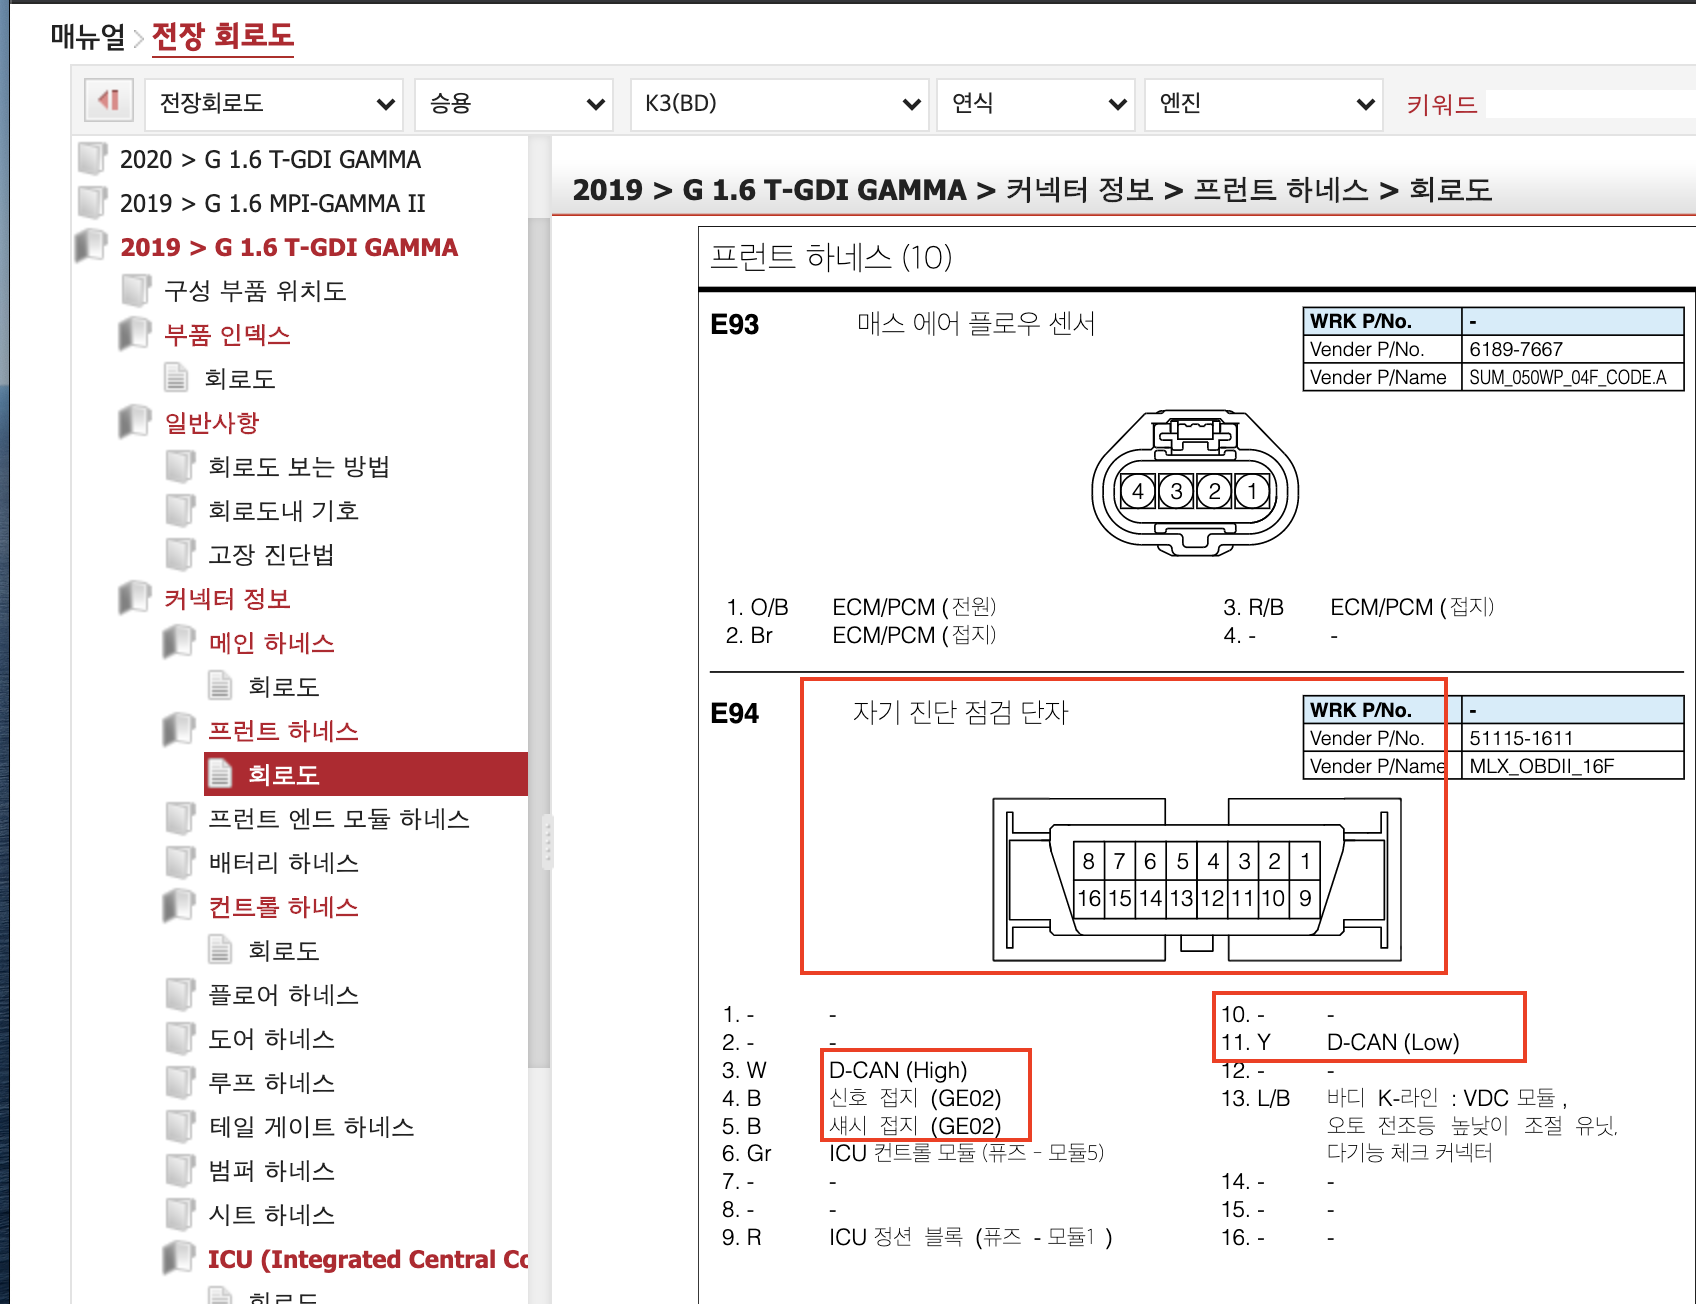The image size is (1696, 1304).
Task: Select 2019 > G 1.6 MPI-GAMMA II entry
Action: pos(272,203)
